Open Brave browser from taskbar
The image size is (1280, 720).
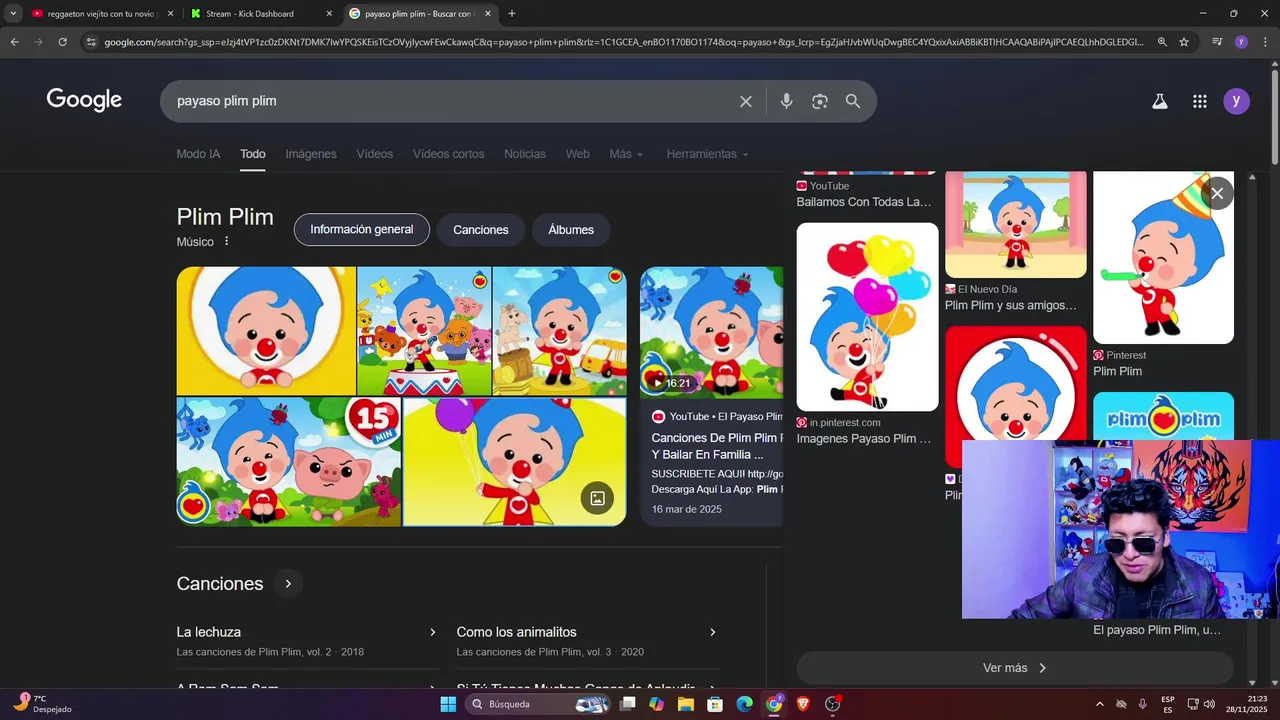[x=803, y=704]
